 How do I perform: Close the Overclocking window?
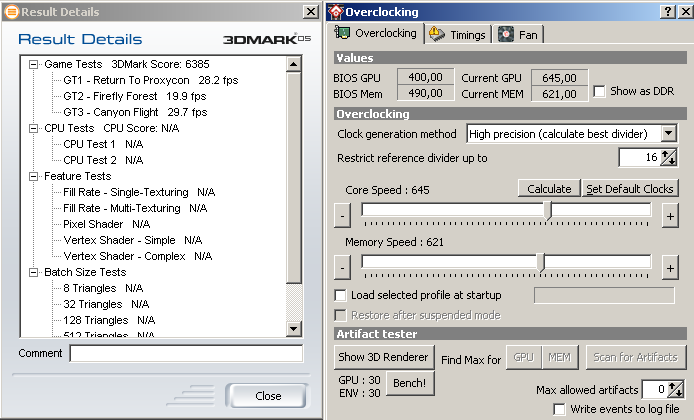click(686, 12)
